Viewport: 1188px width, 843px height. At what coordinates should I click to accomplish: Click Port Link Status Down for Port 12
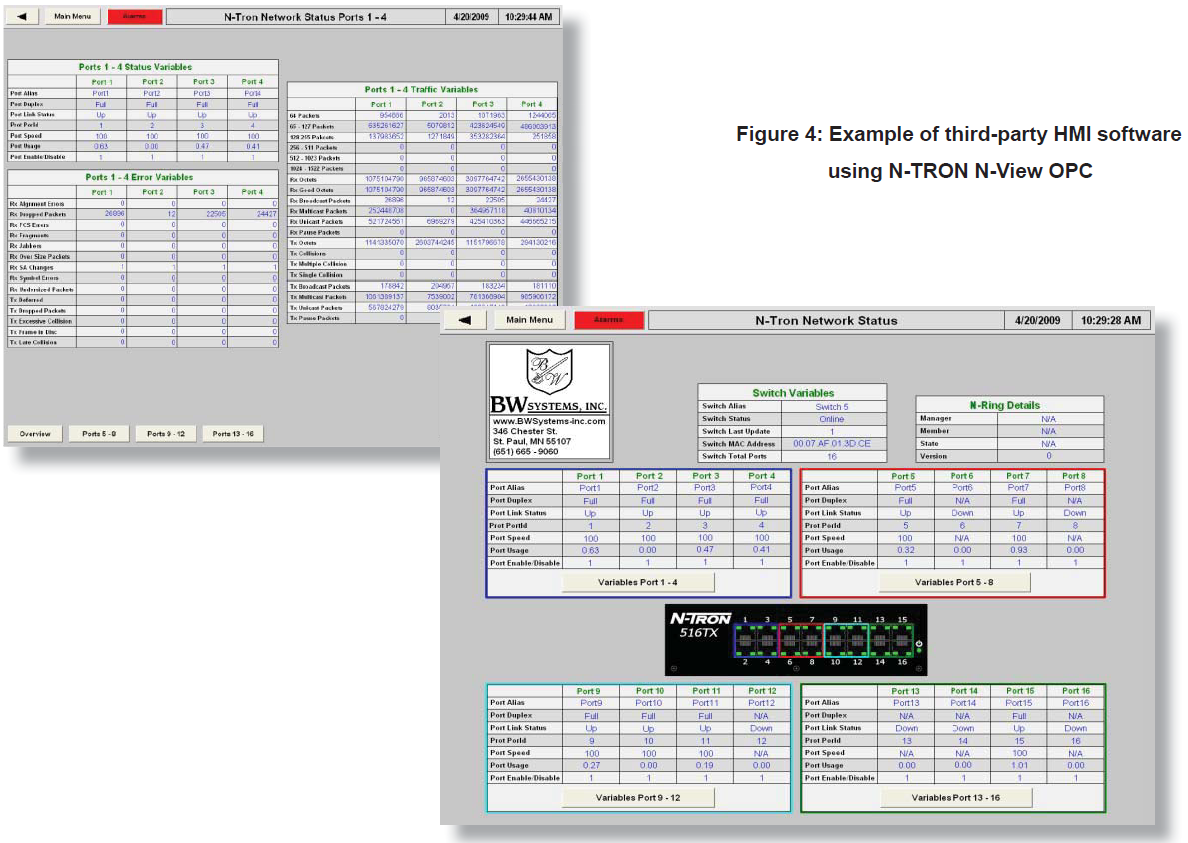(x=761, y=728)
